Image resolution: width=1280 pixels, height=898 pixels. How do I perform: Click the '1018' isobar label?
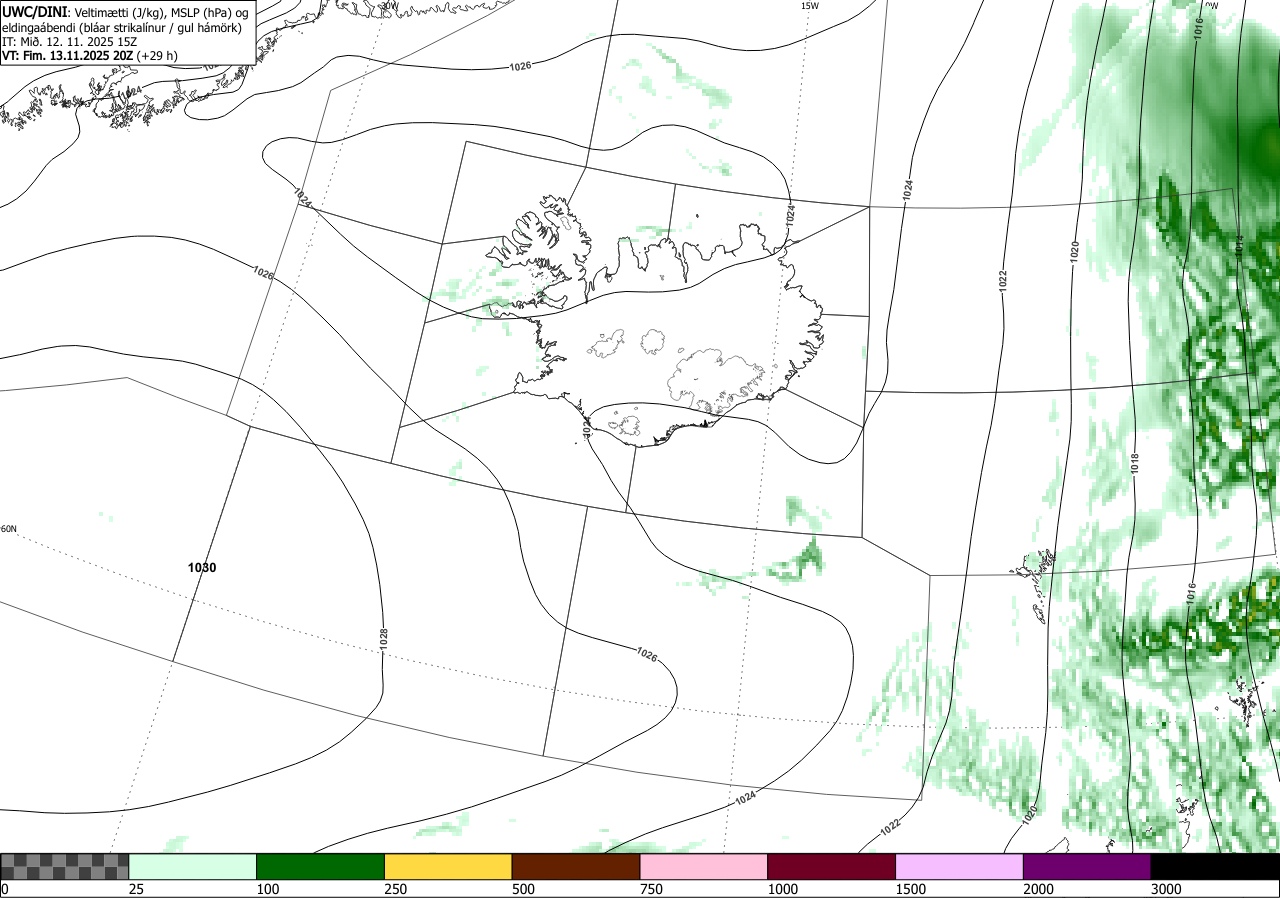pyautogui.click(x=1135, y=464)
